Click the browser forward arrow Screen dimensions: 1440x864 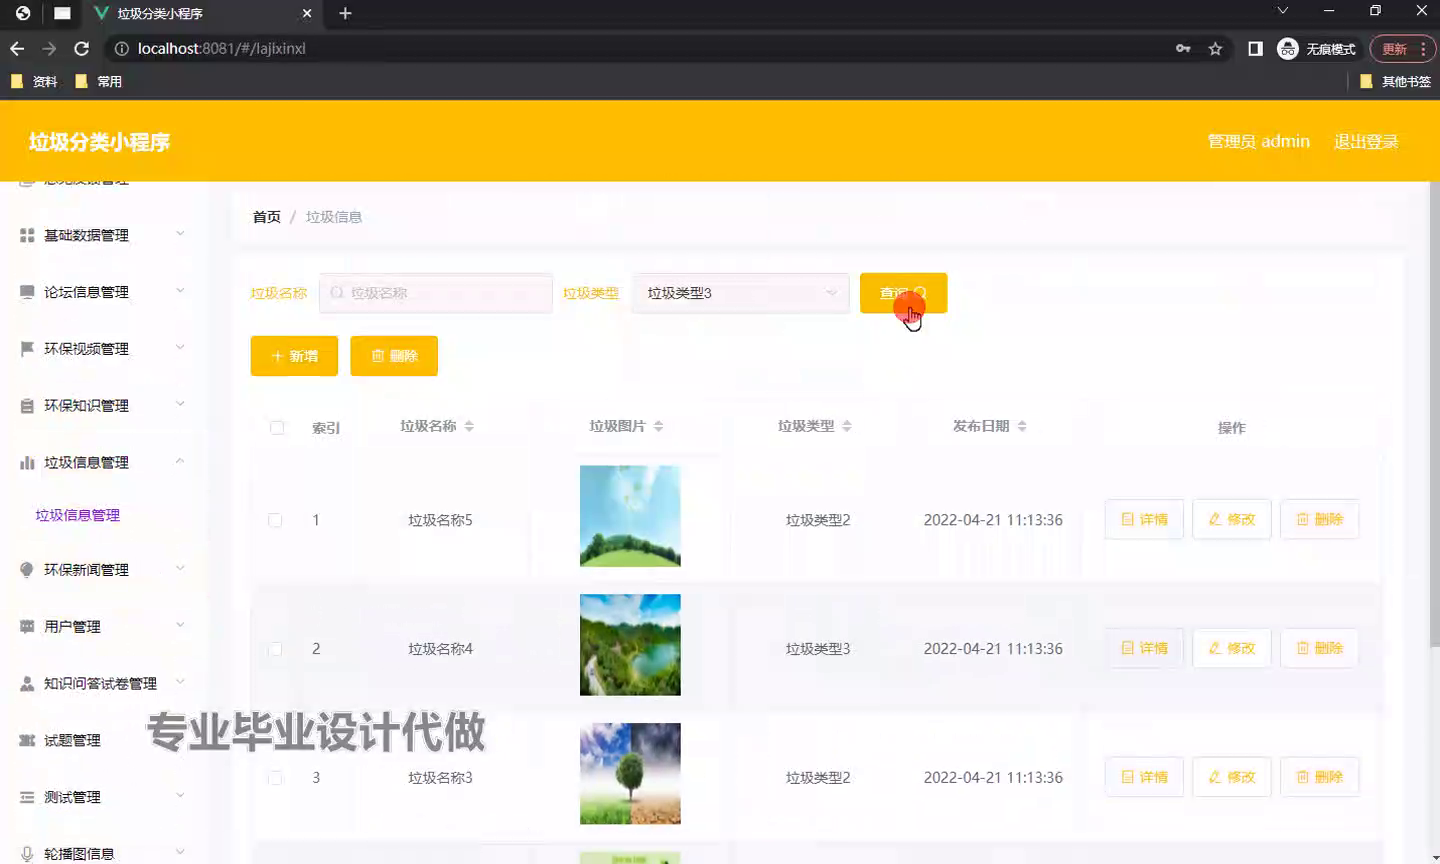pos(49,48)
